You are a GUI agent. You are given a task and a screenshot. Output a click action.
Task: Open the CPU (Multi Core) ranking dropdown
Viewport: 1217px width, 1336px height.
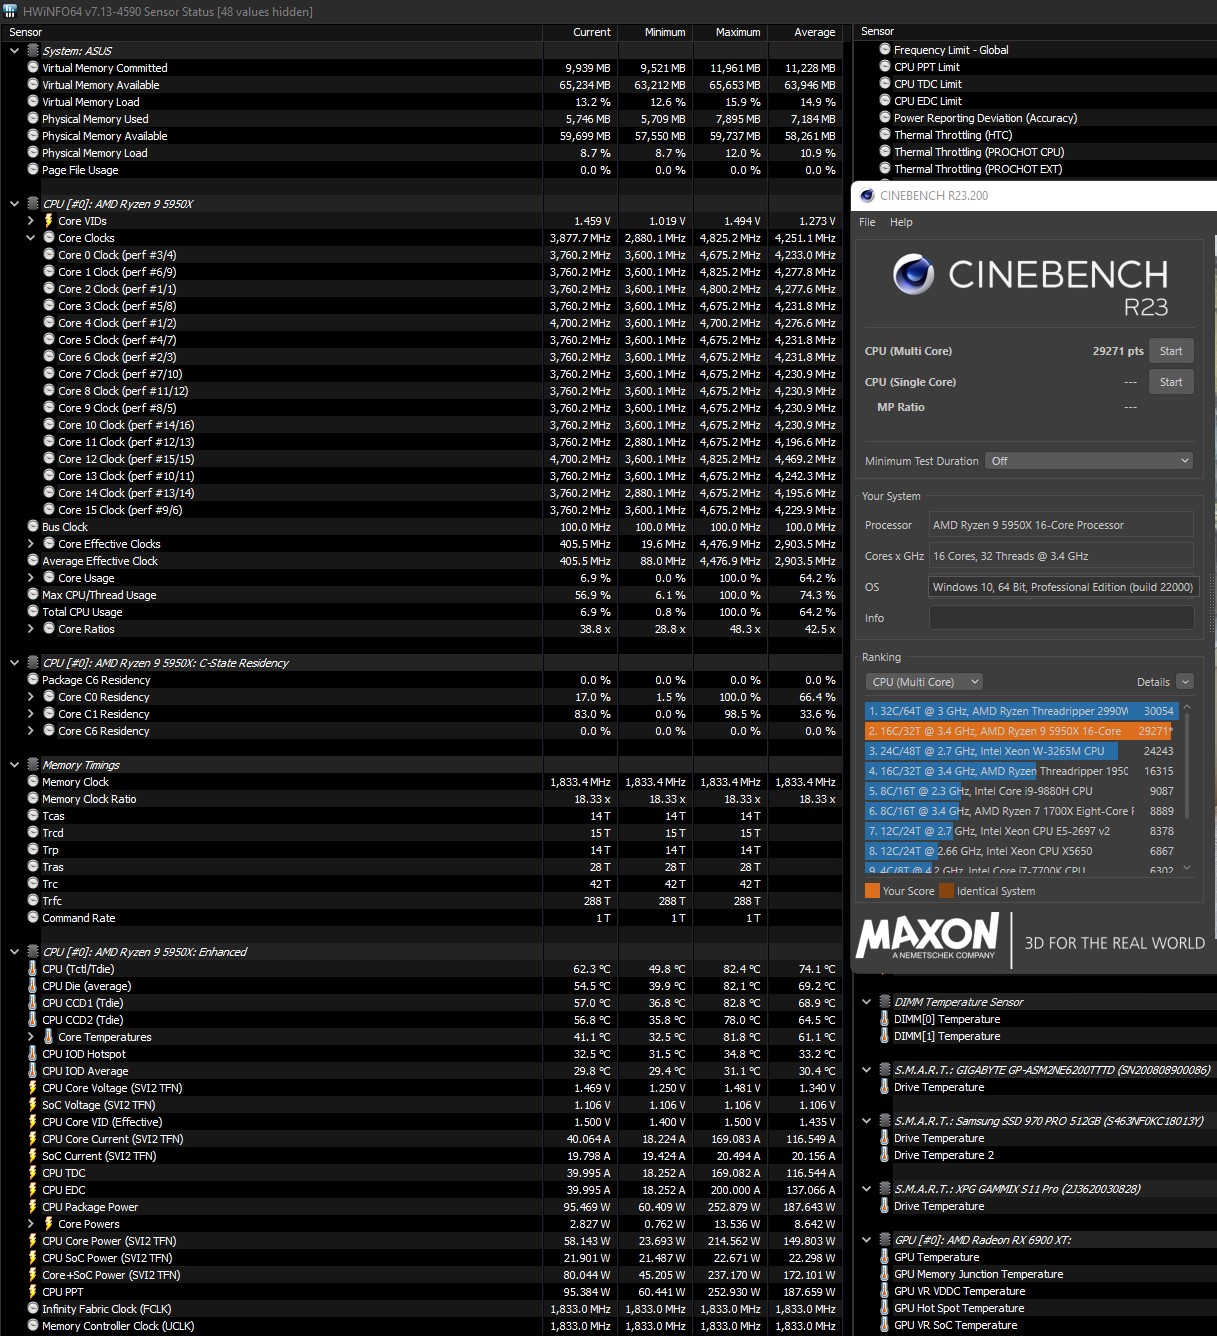[925, 682]
